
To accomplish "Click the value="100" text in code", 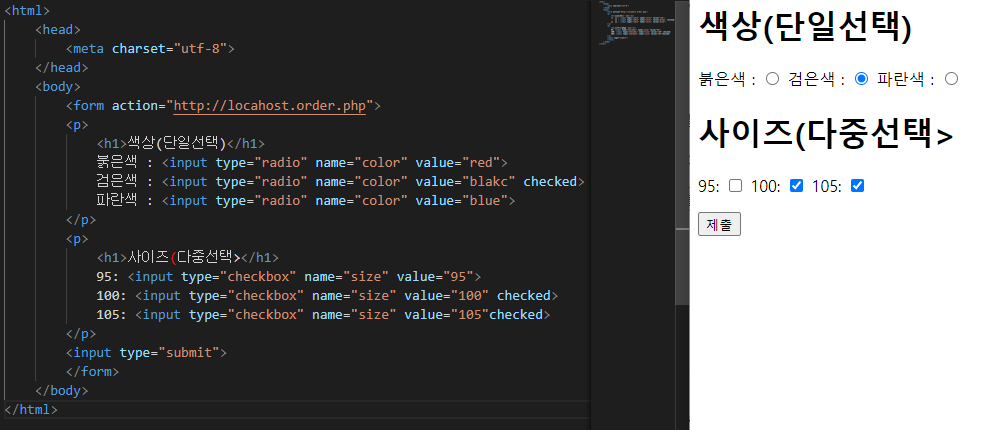I will [447, 295].
